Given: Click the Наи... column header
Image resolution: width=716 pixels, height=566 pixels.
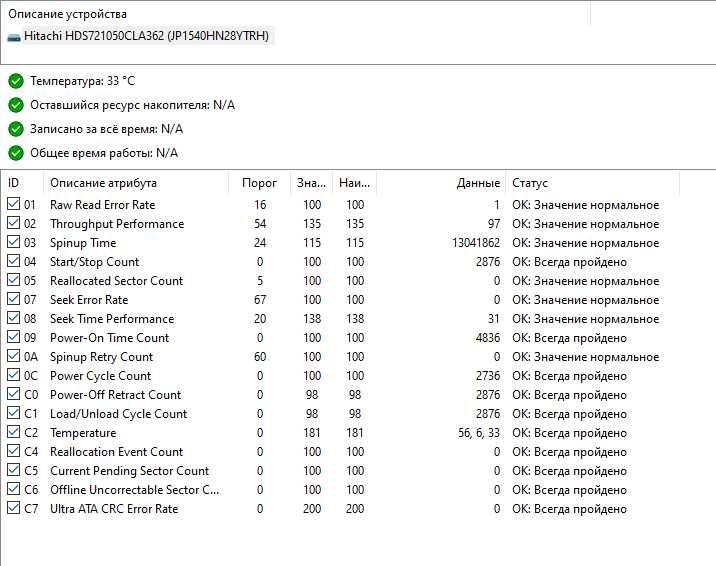Looking at the screenshot, I should tap(354, 183).
